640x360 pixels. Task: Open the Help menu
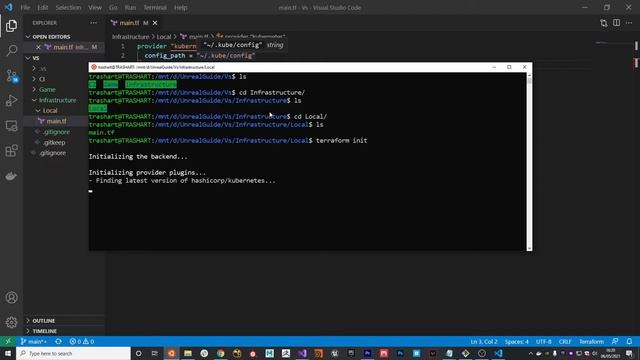point(180,7)
